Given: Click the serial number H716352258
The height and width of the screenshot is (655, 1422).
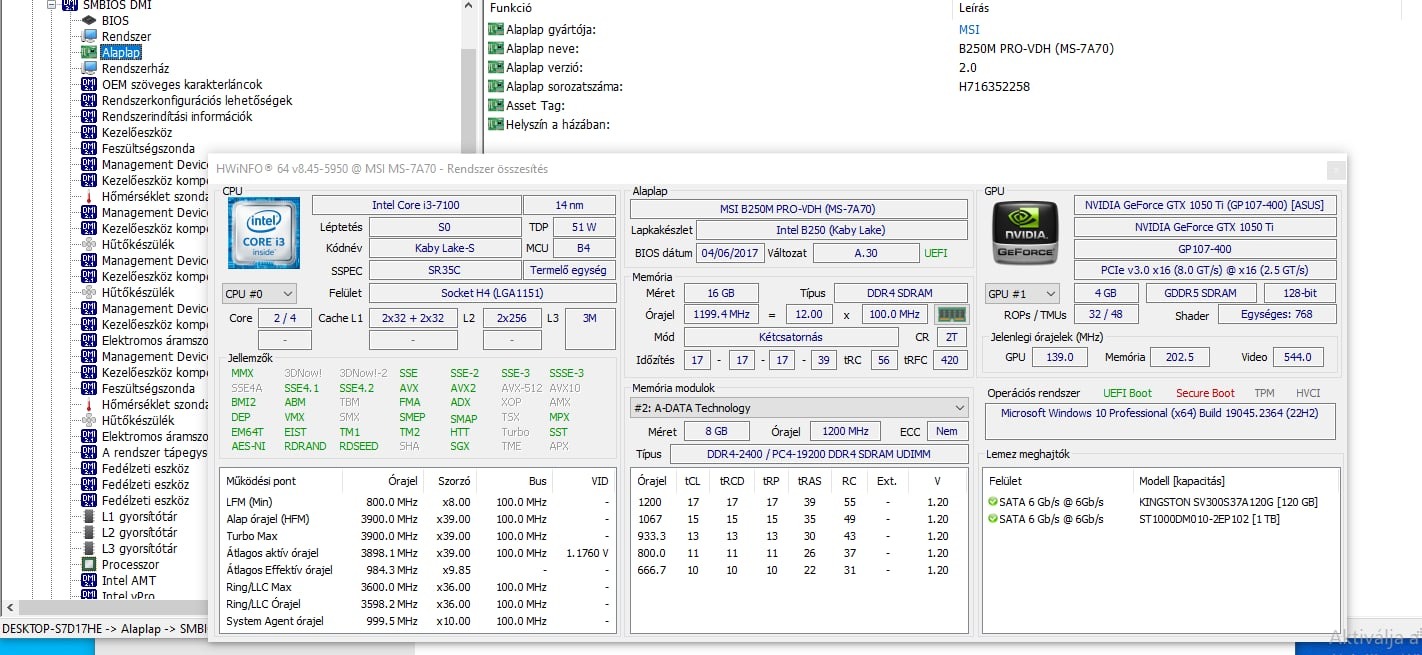Looking at the screenshot, I should pyautogui.click(x=994, y=87).
